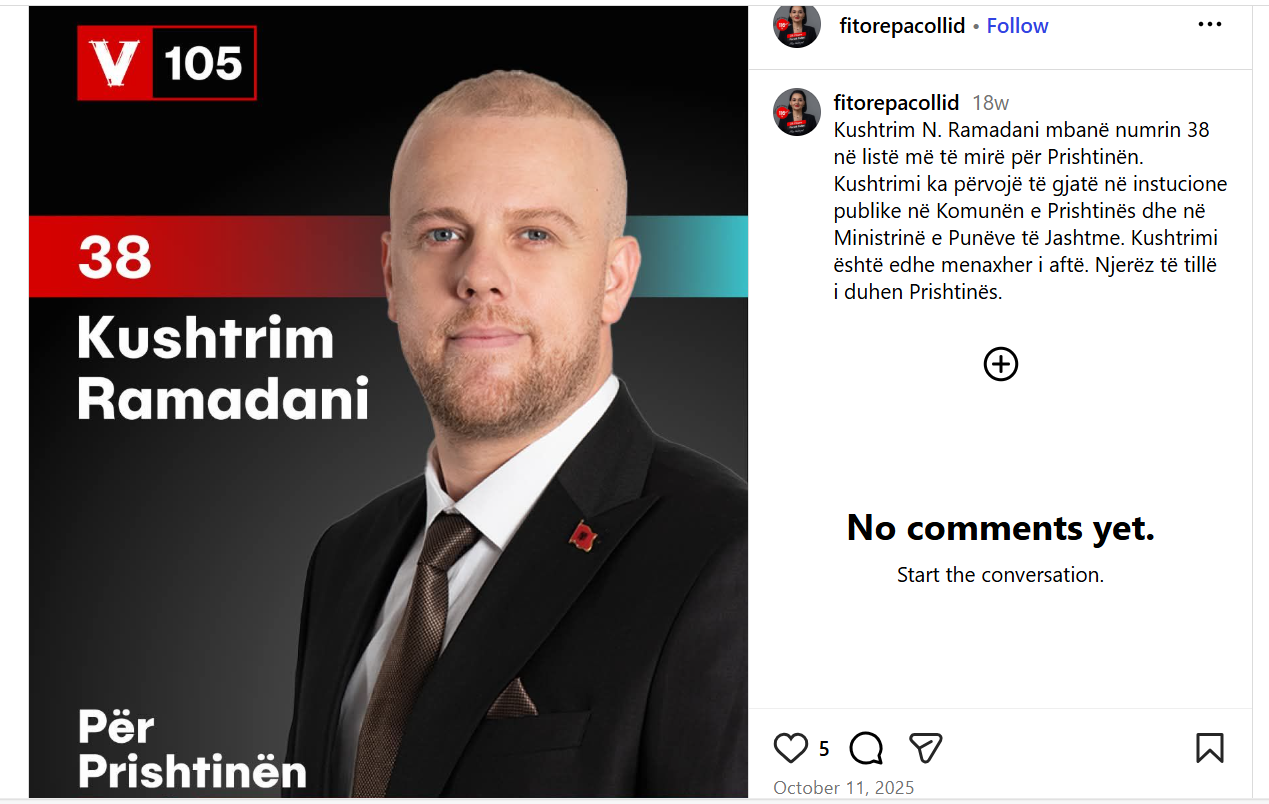Load more comments with the plus circle
The image size is (1269, 804).
click(1001, 365)
